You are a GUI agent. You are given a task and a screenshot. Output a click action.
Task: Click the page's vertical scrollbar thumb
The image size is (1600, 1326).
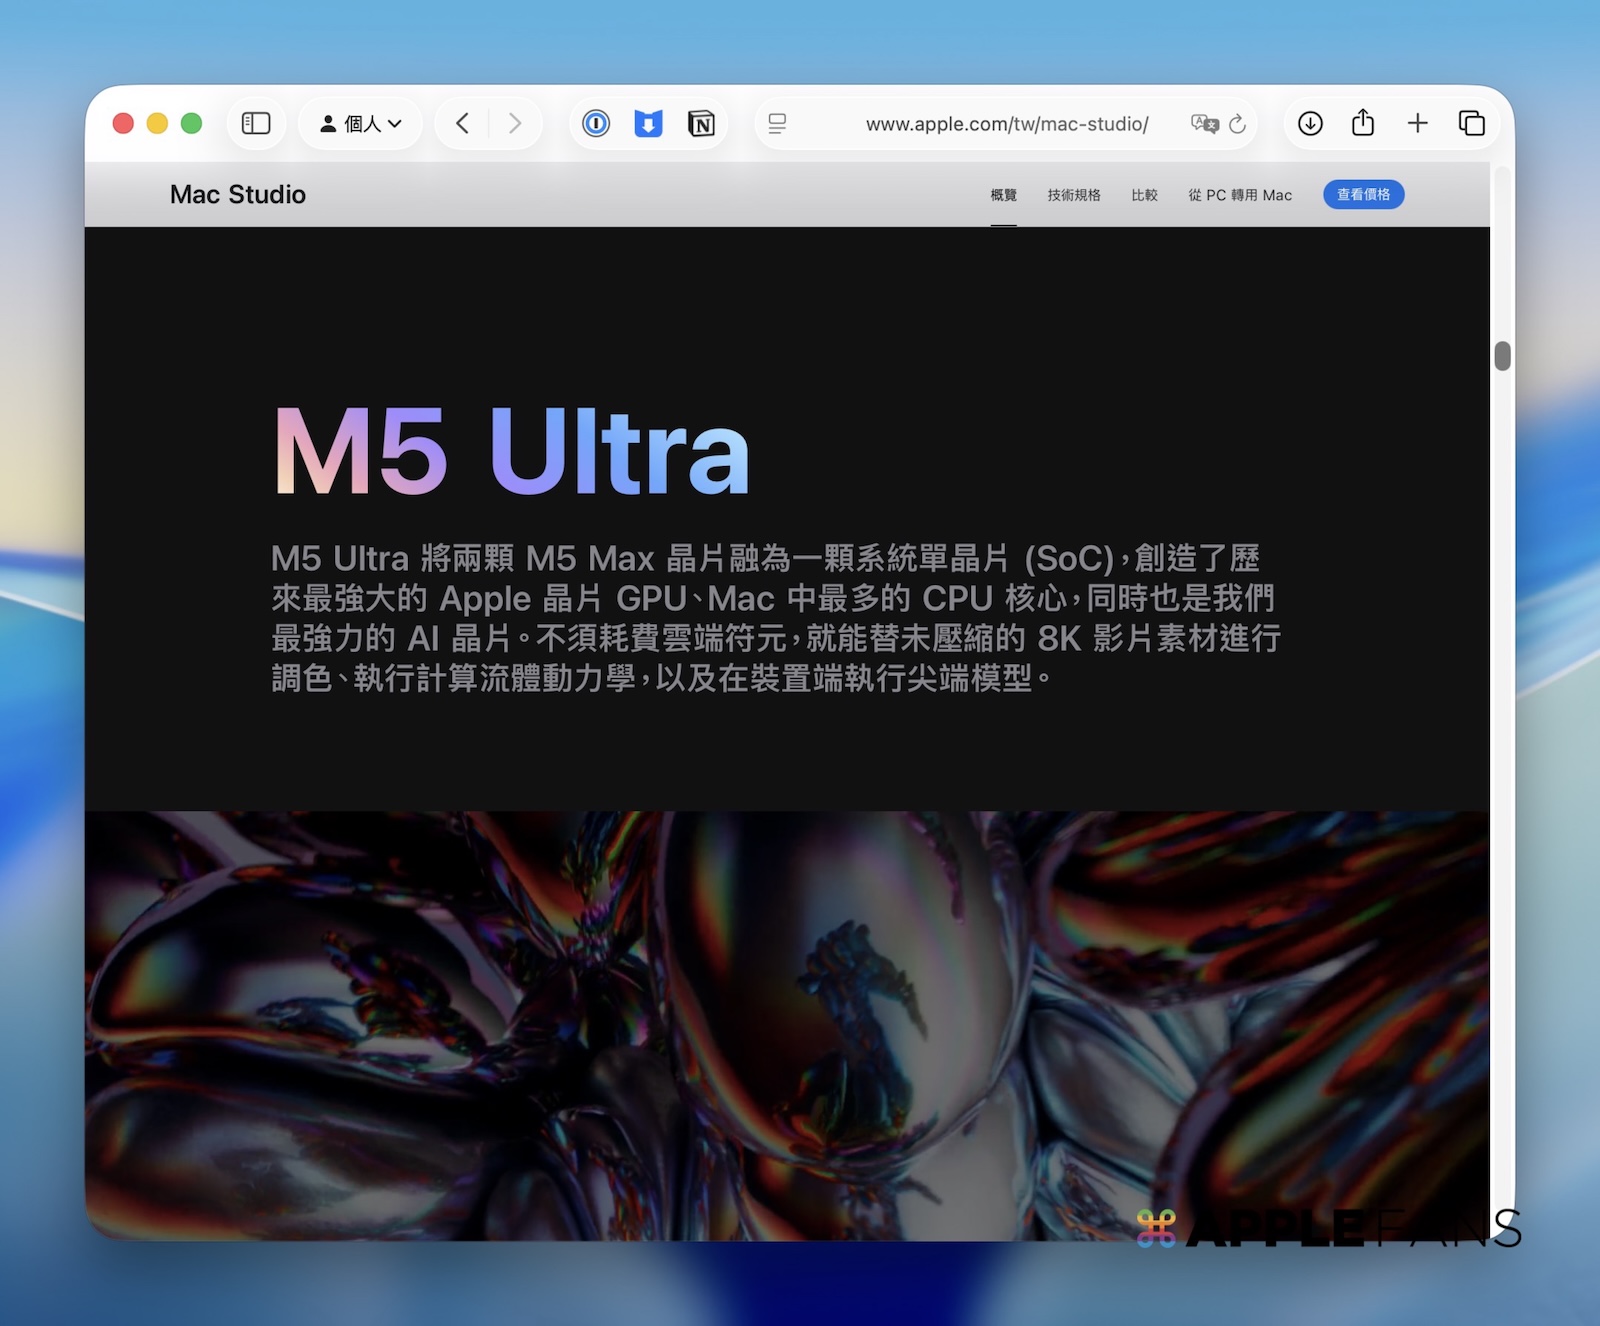[x=1502, y=356]
